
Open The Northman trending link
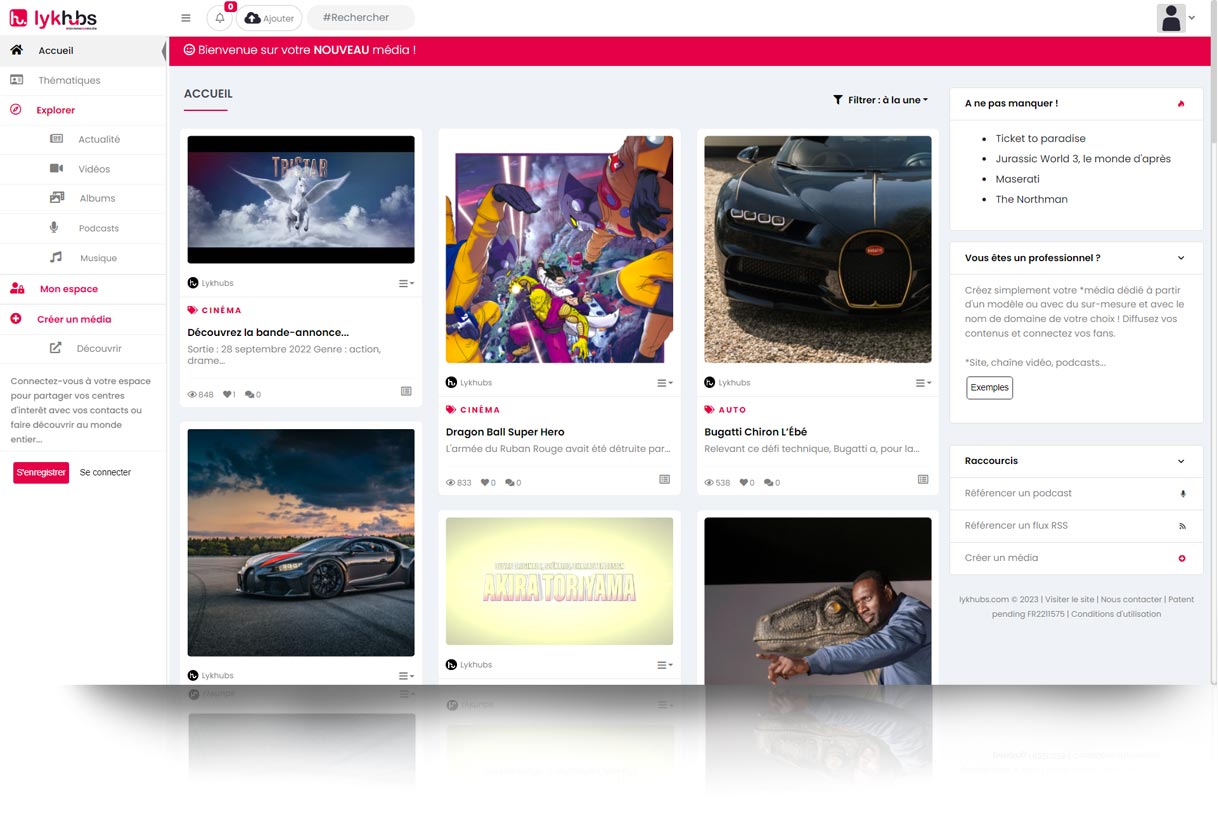[x=1031, y=199]
